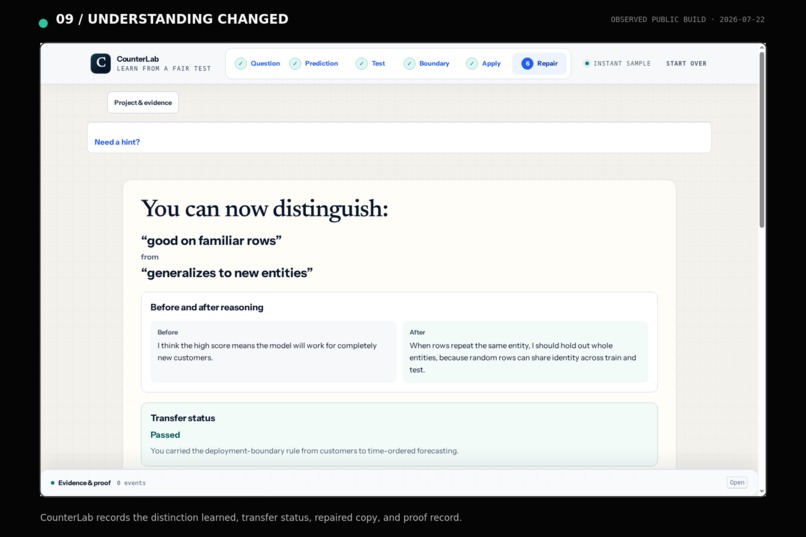Click the 'You can now distinguish:' heading
The image size is (806, 537).
[265, 209]
